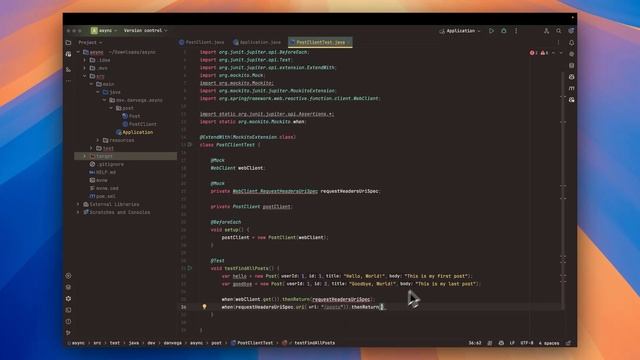Click the UTF-8 encoding indicator
640x360 pixels.
pos(527,343)
